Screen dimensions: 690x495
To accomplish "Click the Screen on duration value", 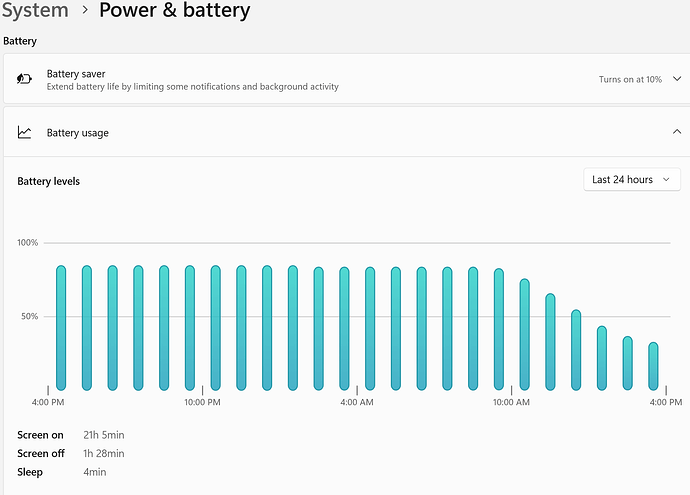I will tap(104, 435).
